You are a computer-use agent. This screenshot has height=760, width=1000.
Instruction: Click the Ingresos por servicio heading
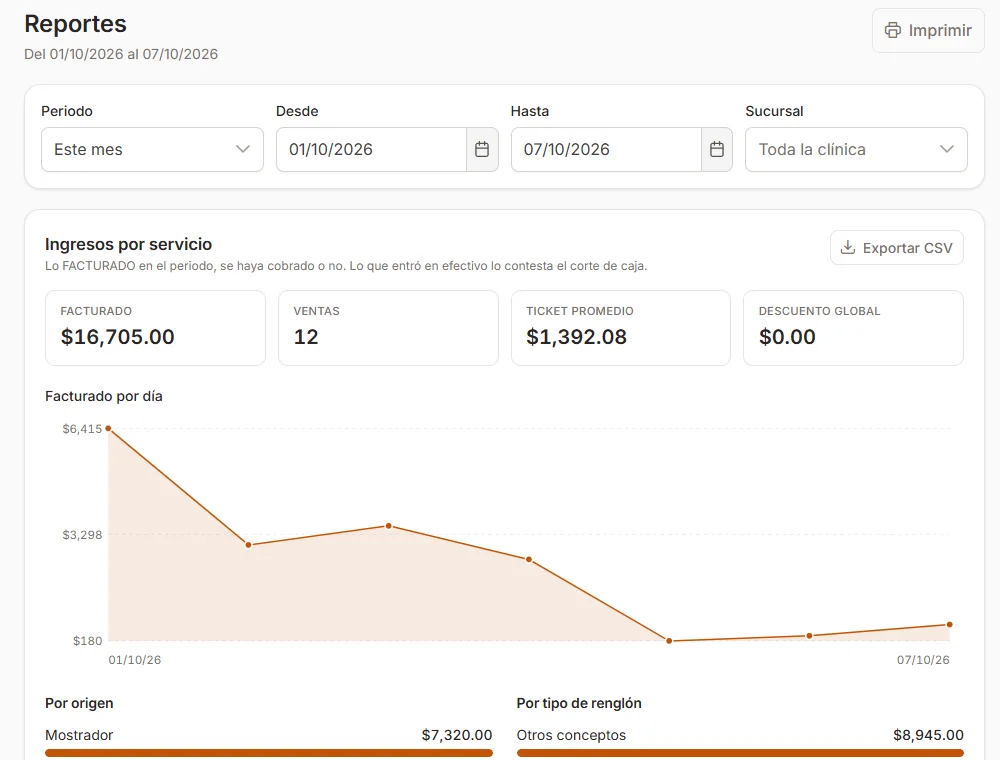pos(128,244)
